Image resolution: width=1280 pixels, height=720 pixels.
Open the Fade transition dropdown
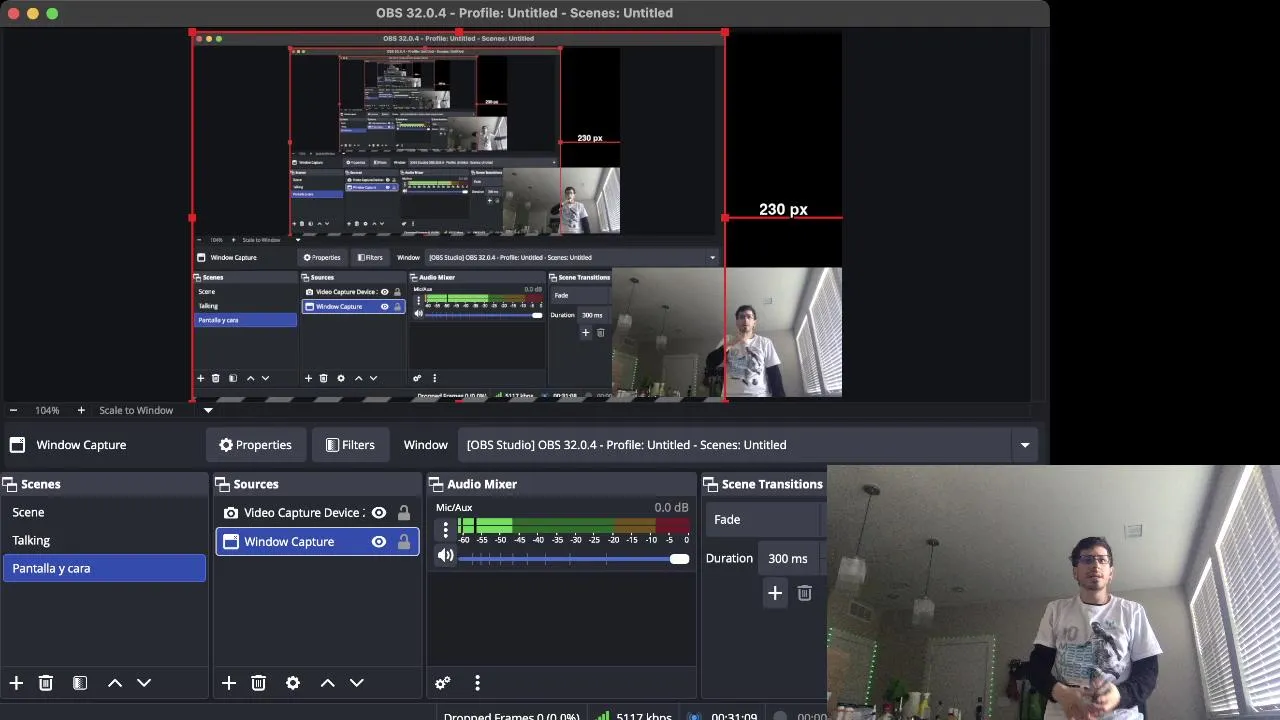point(766,520)
